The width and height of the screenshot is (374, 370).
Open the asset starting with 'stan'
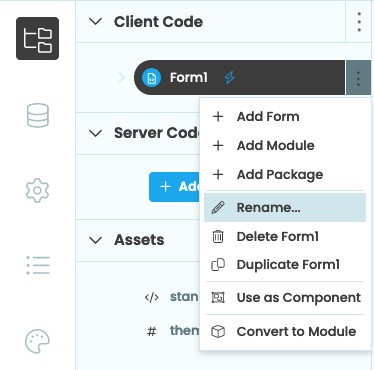click(184, 297)
